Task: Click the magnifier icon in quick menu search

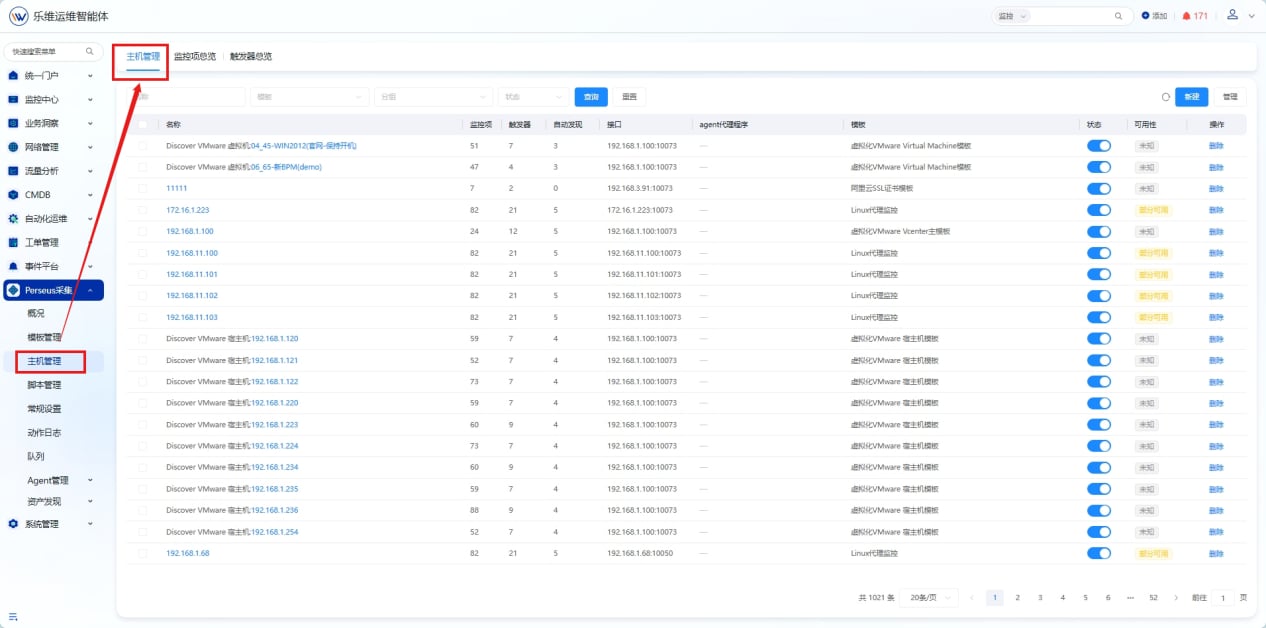Action: (89, 51)
